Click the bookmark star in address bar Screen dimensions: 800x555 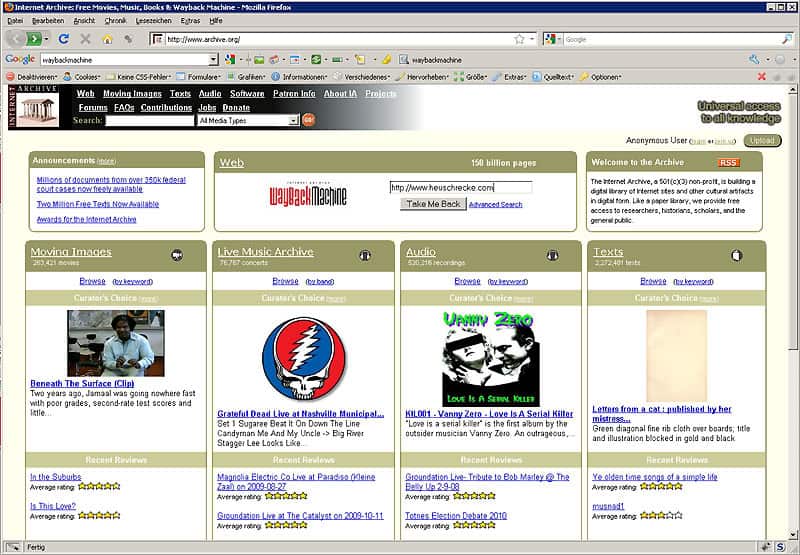[519, 39]
